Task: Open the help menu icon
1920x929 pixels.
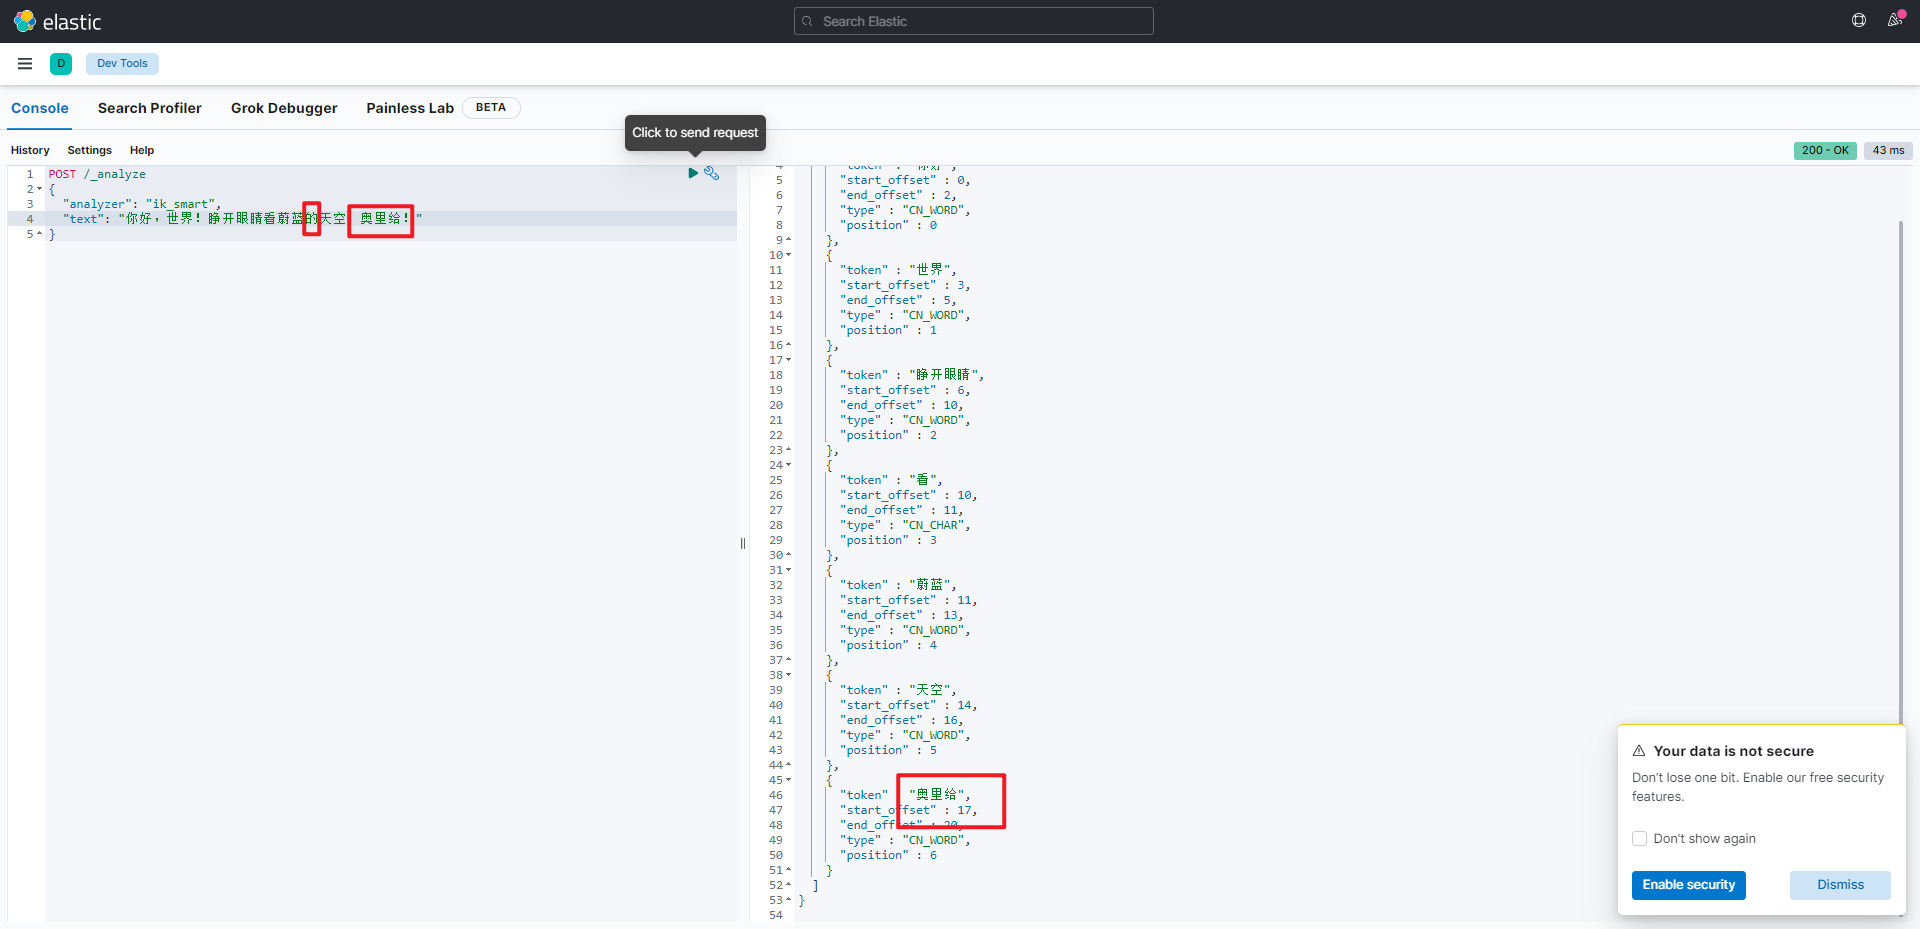Action: [x=1859, y=21]
